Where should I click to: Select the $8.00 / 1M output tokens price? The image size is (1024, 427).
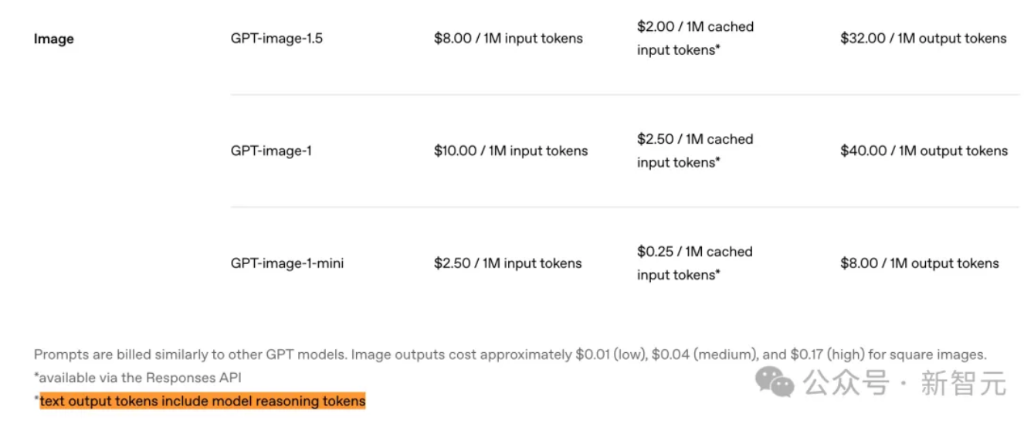[919, 264]
